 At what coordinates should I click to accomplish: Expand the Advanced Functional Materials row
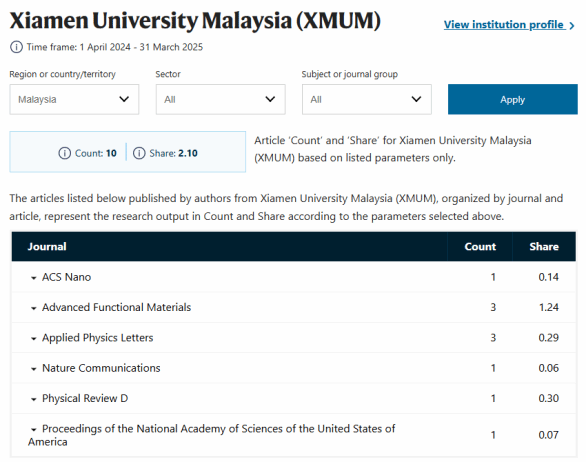coord(34,308)
